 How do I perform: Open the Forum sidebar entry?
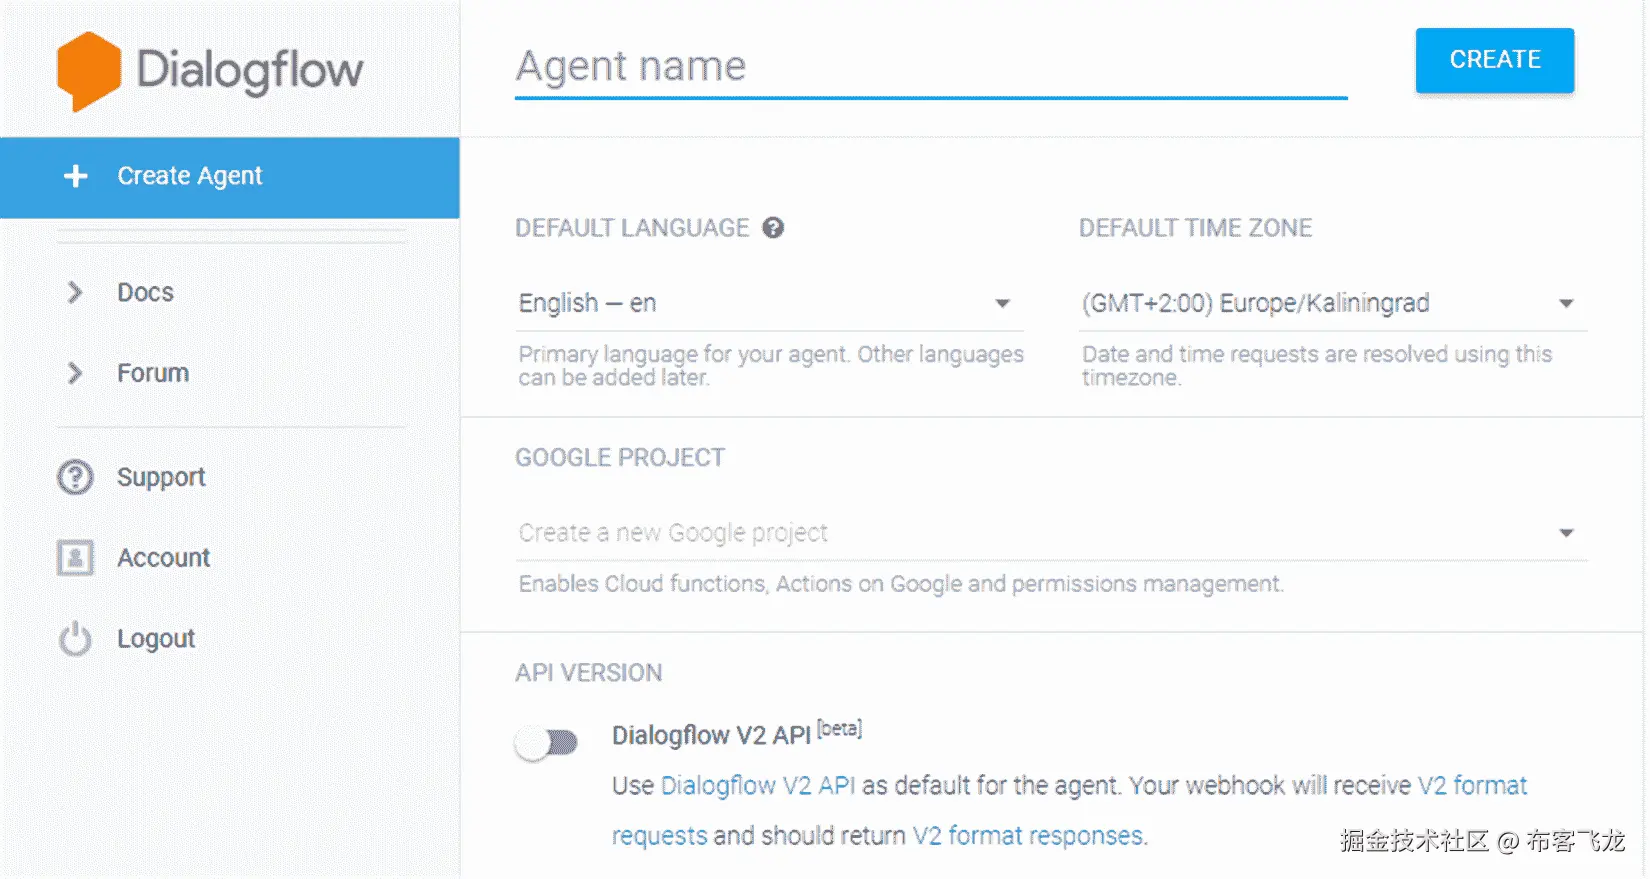pos(153,373)
